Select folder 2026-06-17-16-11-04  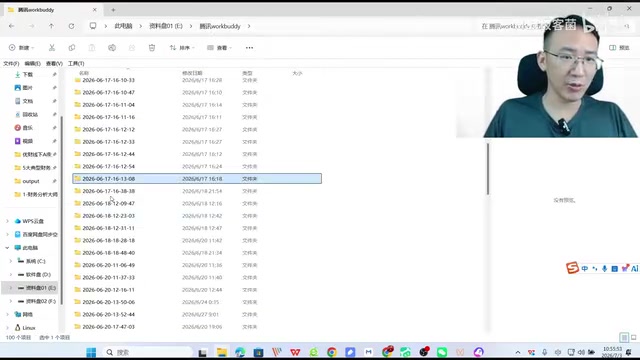point(108,105)
